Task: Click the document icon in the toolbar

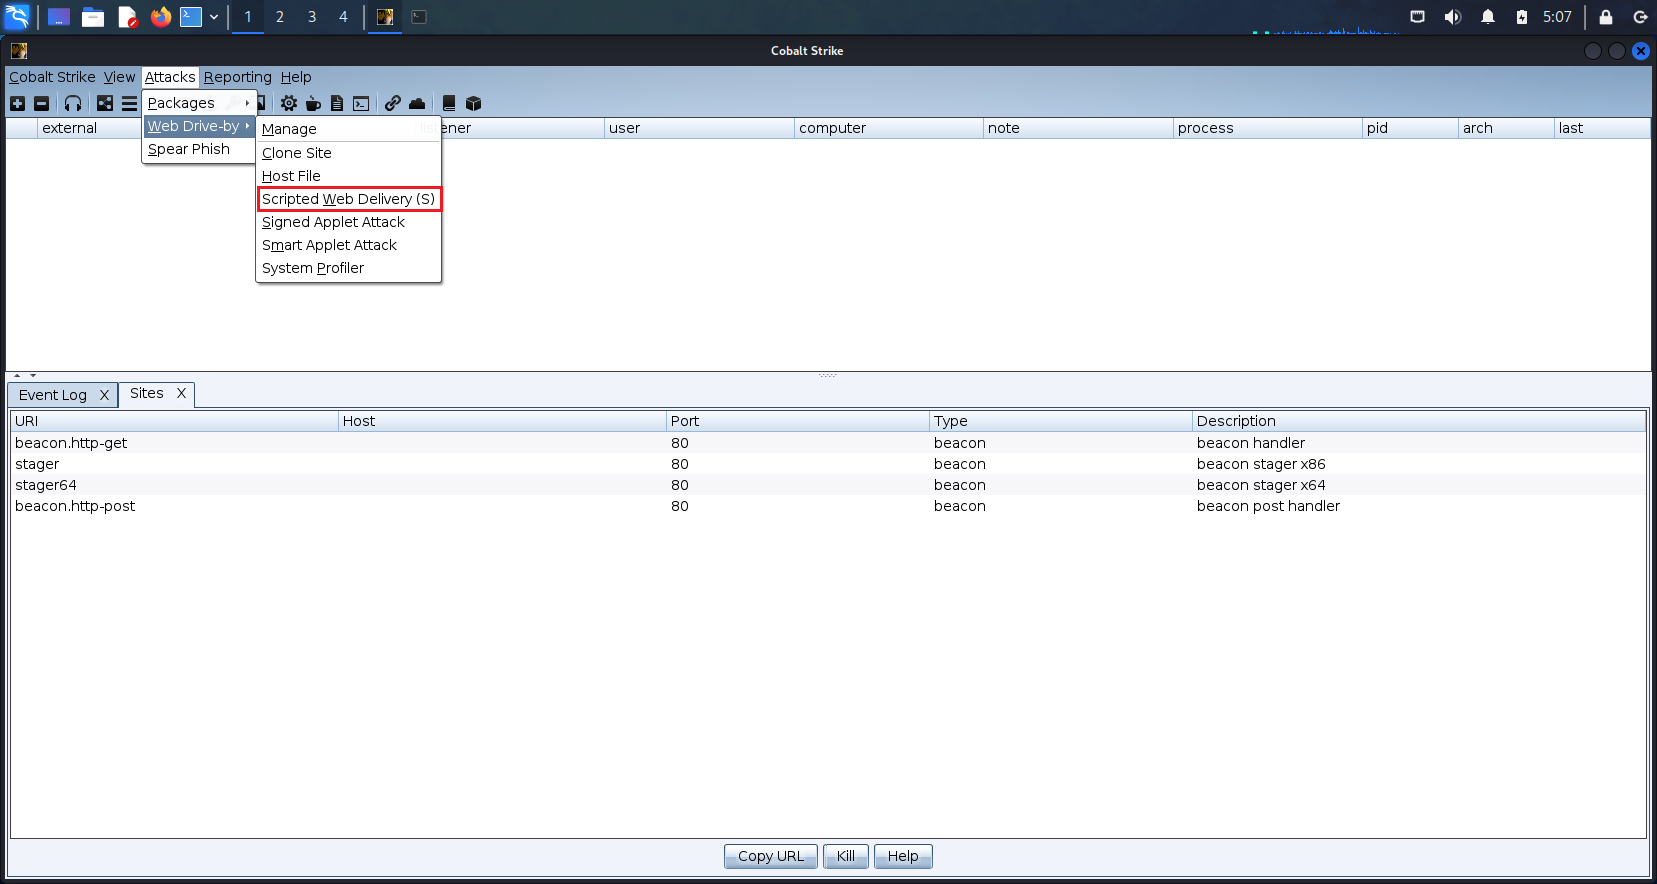Action: click(337, 103)
